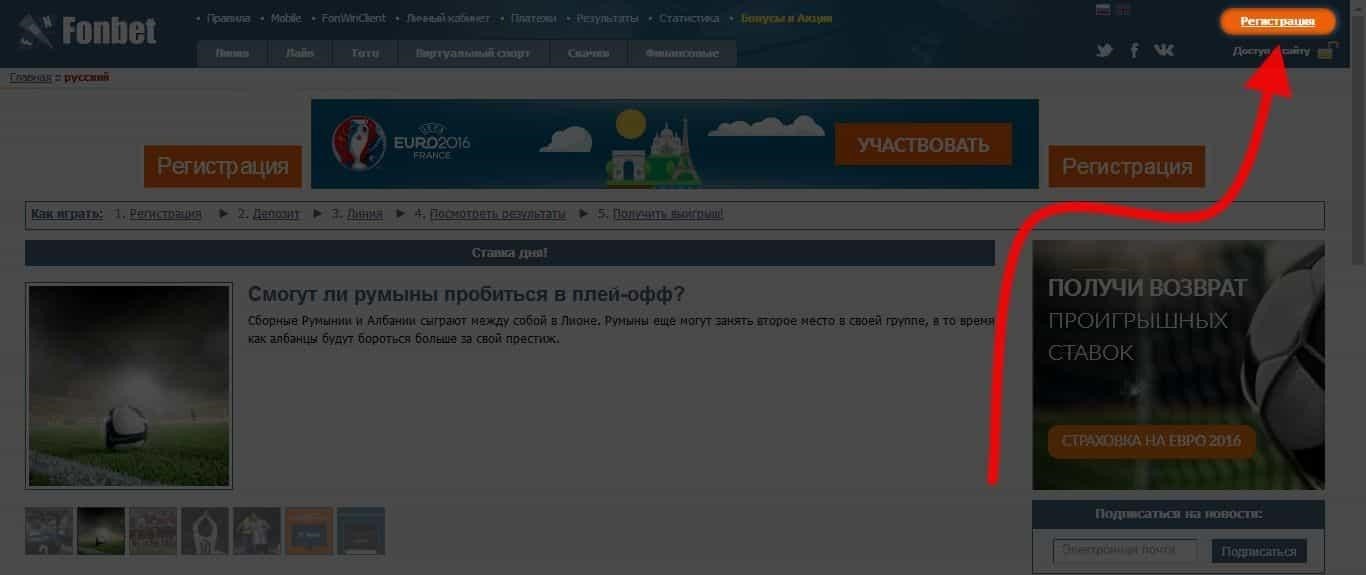Open the Платежи top menu link
1366x575 pixels.
pyautogui.click(x=533, y=18)
